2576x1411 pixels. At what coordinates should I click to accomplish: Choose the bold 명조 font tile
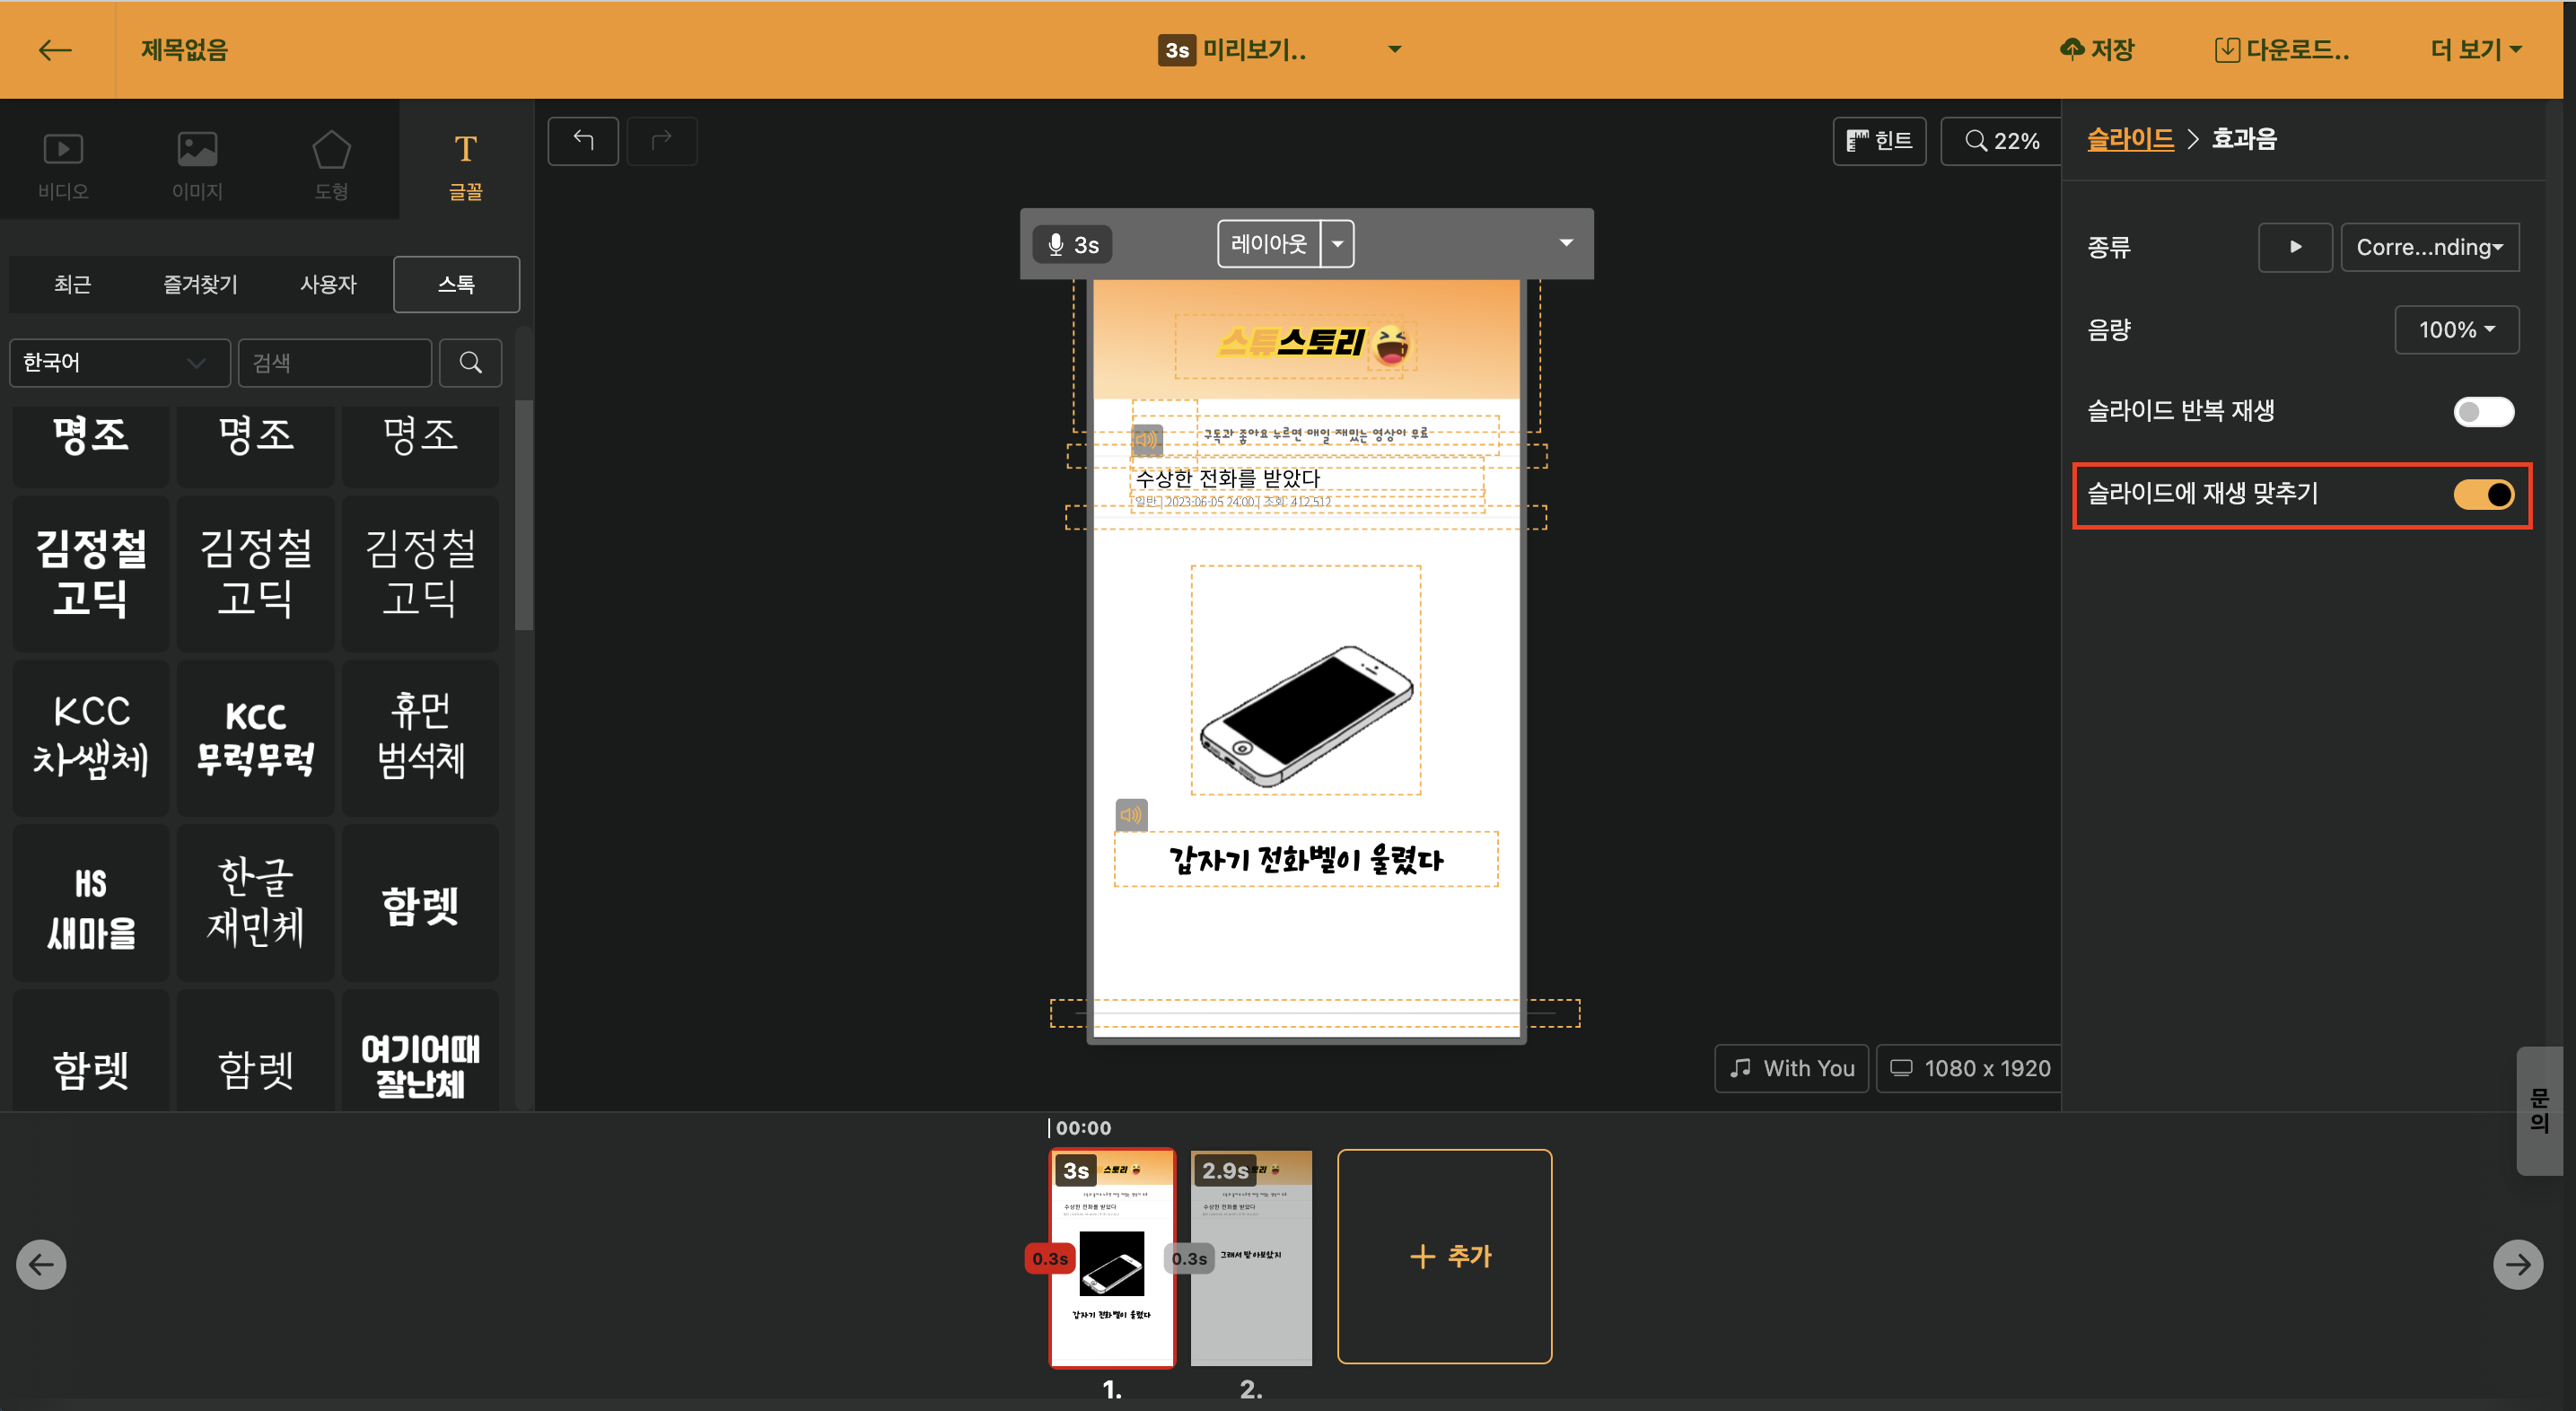click(91, 445)
